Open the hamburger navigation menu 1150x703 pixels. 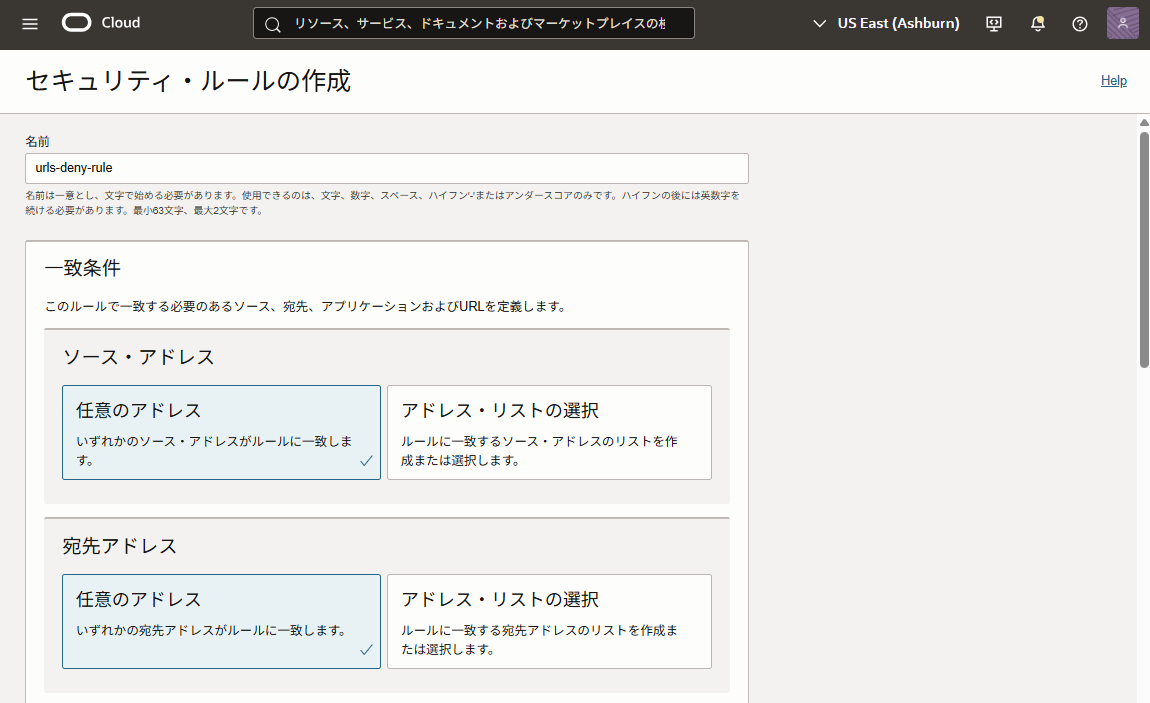(x=30, y=24)
